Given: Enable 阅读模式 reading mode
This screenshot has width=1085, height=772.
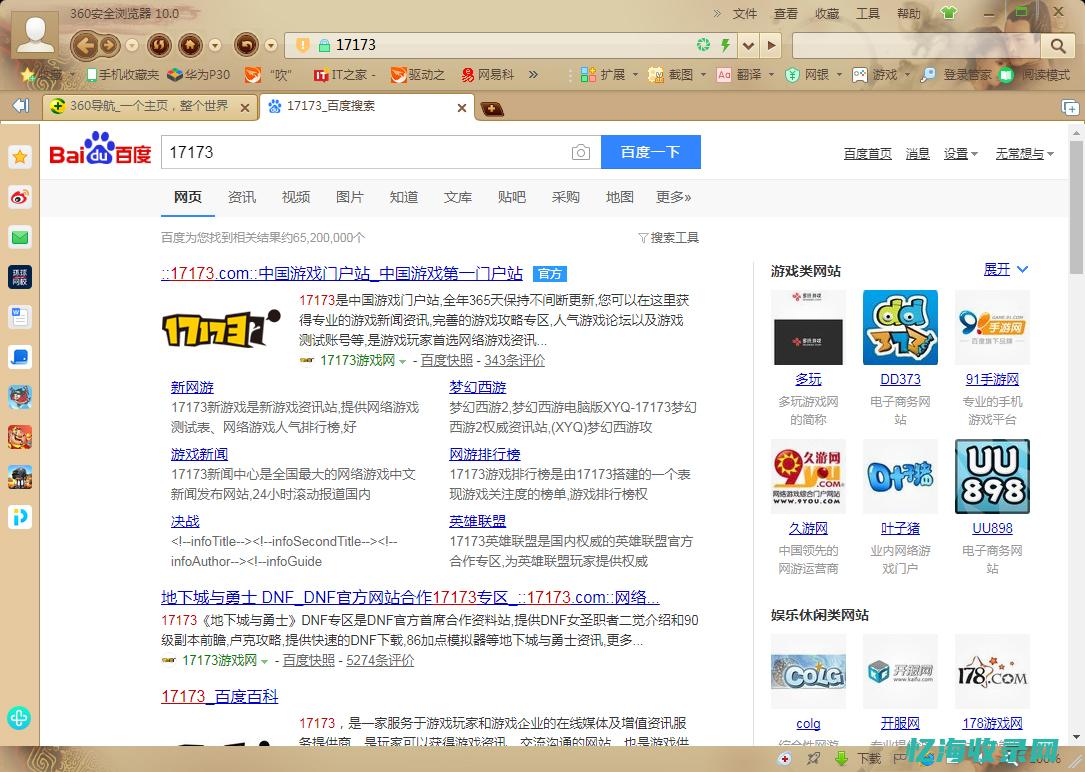Looking at the screenshot, I should click(x=1037, y=76).
